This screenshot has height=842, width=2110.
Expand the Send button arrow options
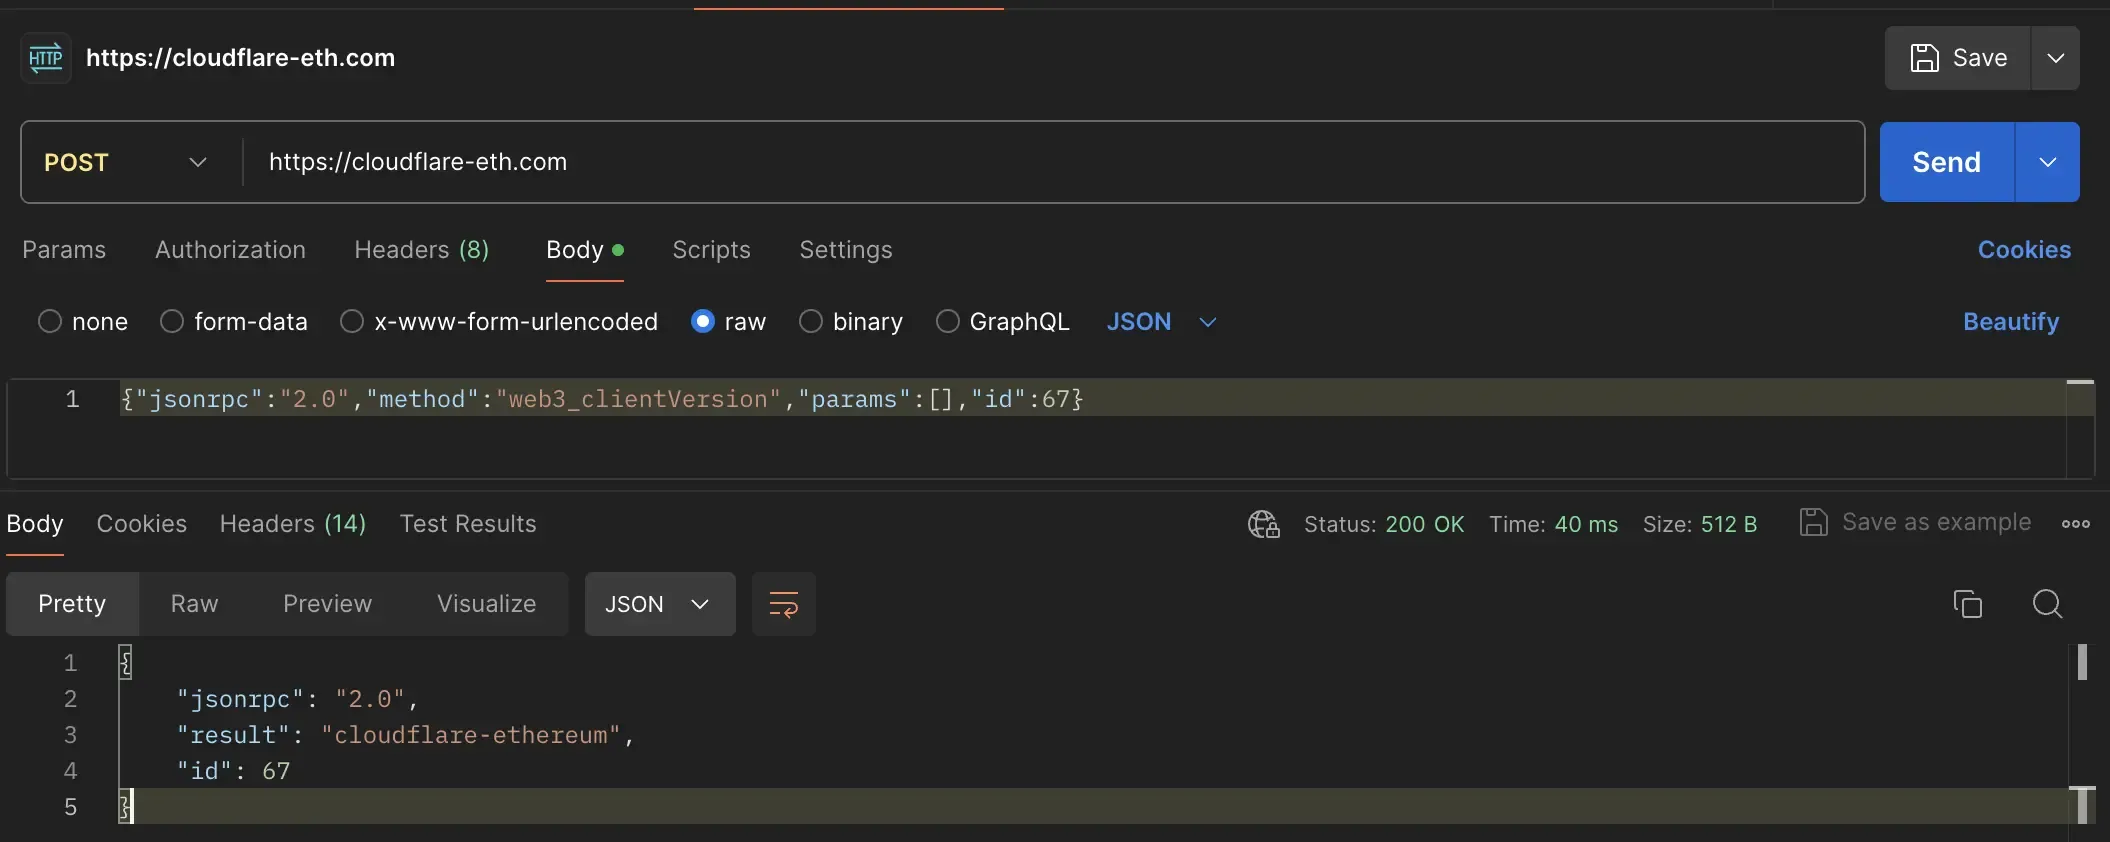[2047, 162]
